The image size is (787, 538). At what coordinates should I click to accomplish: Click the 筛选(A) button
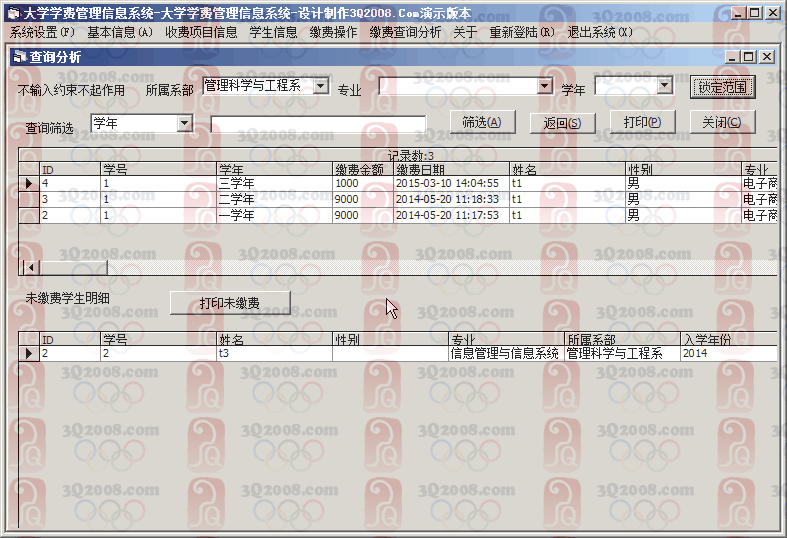click(482, 122)
